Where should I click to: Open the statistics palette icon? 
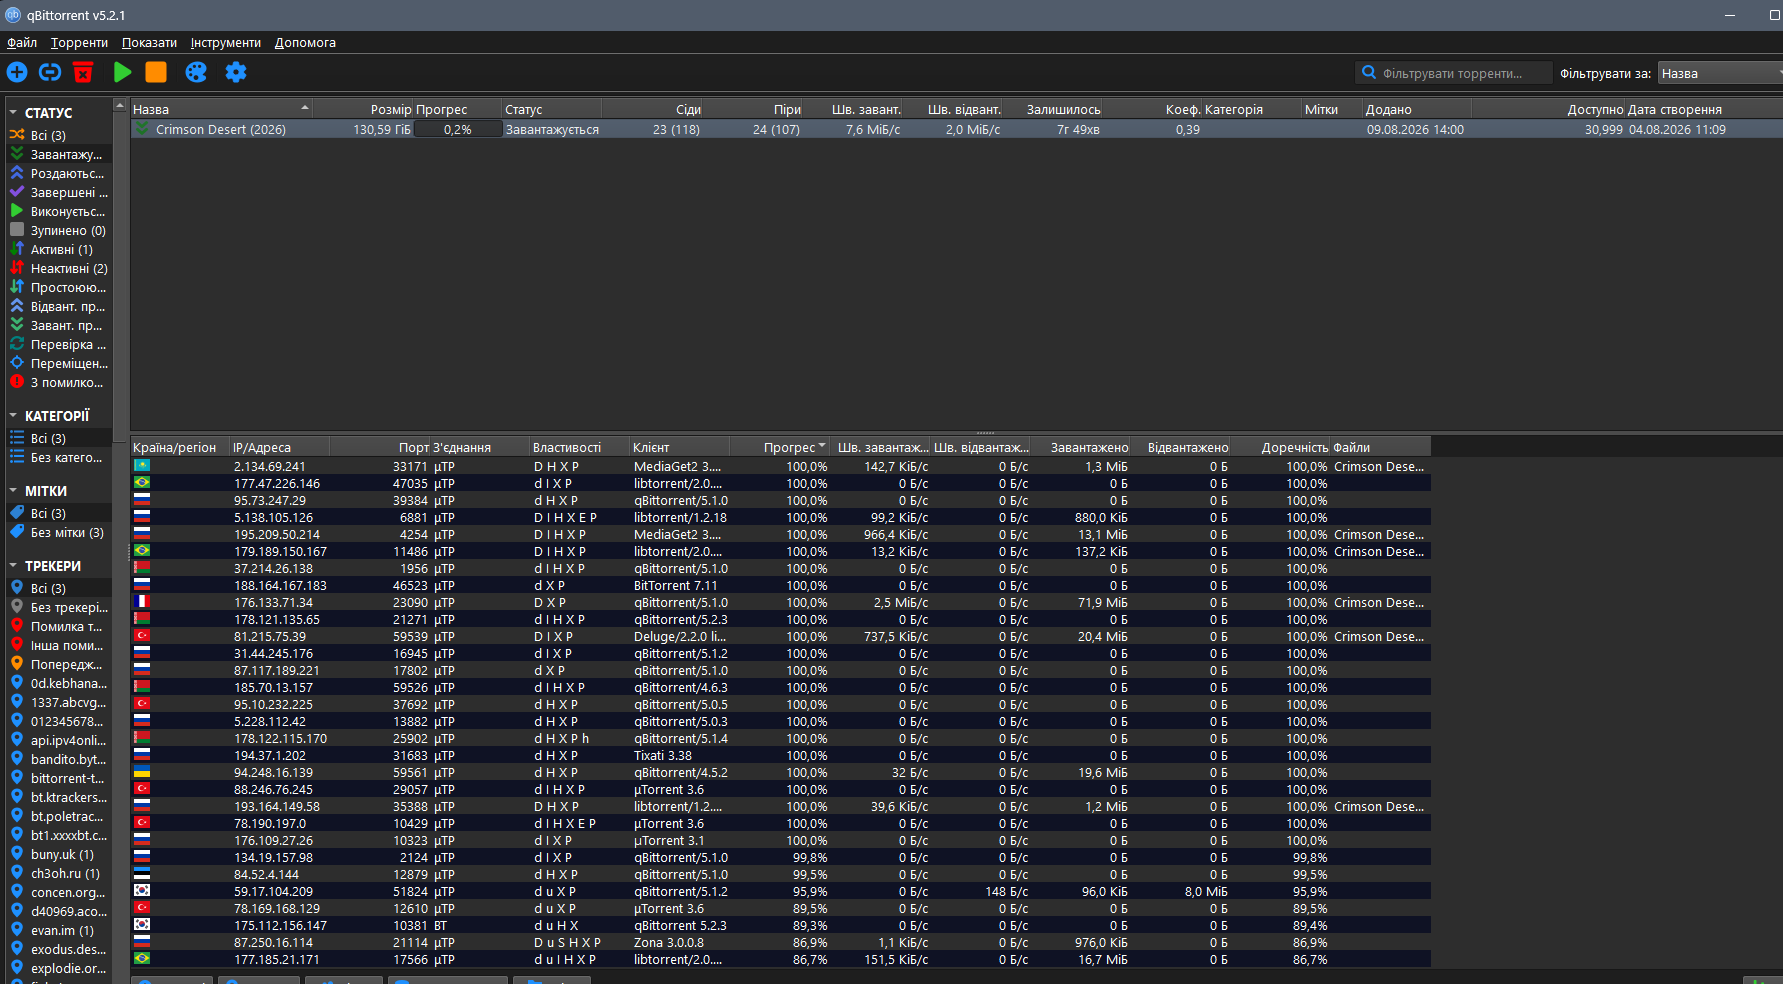click(196, 72)
